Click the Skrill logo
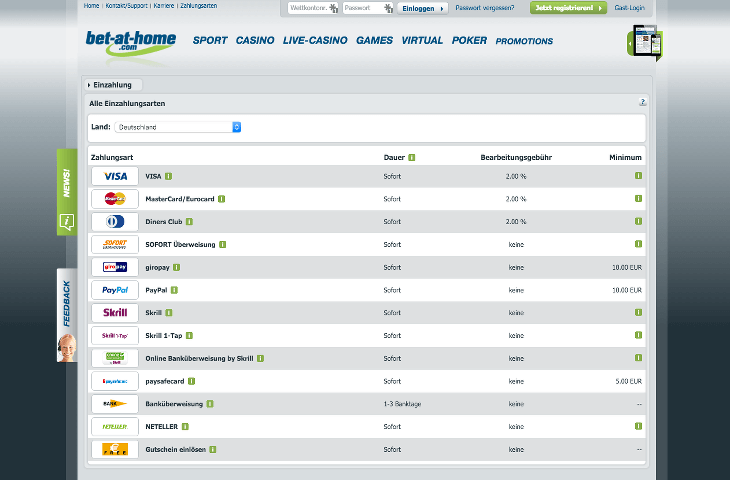730x480 pixels. pyautogui.click(x=115, y=313)
